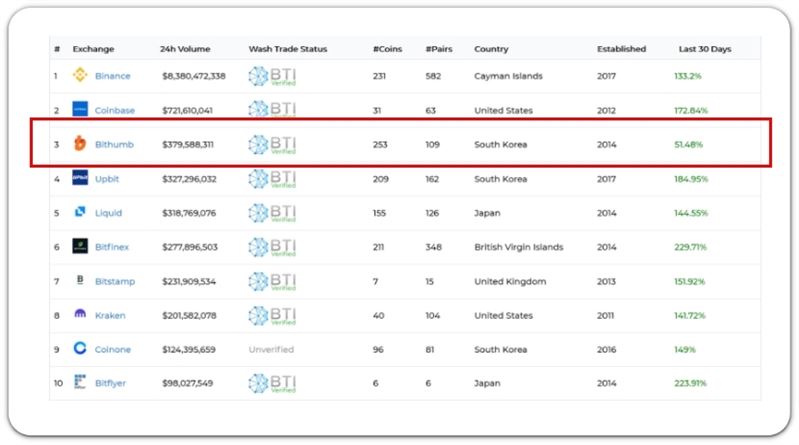799x445 pixels.
Task: Click BTI Verified badge in Binance row
Action: click(272, 76)
